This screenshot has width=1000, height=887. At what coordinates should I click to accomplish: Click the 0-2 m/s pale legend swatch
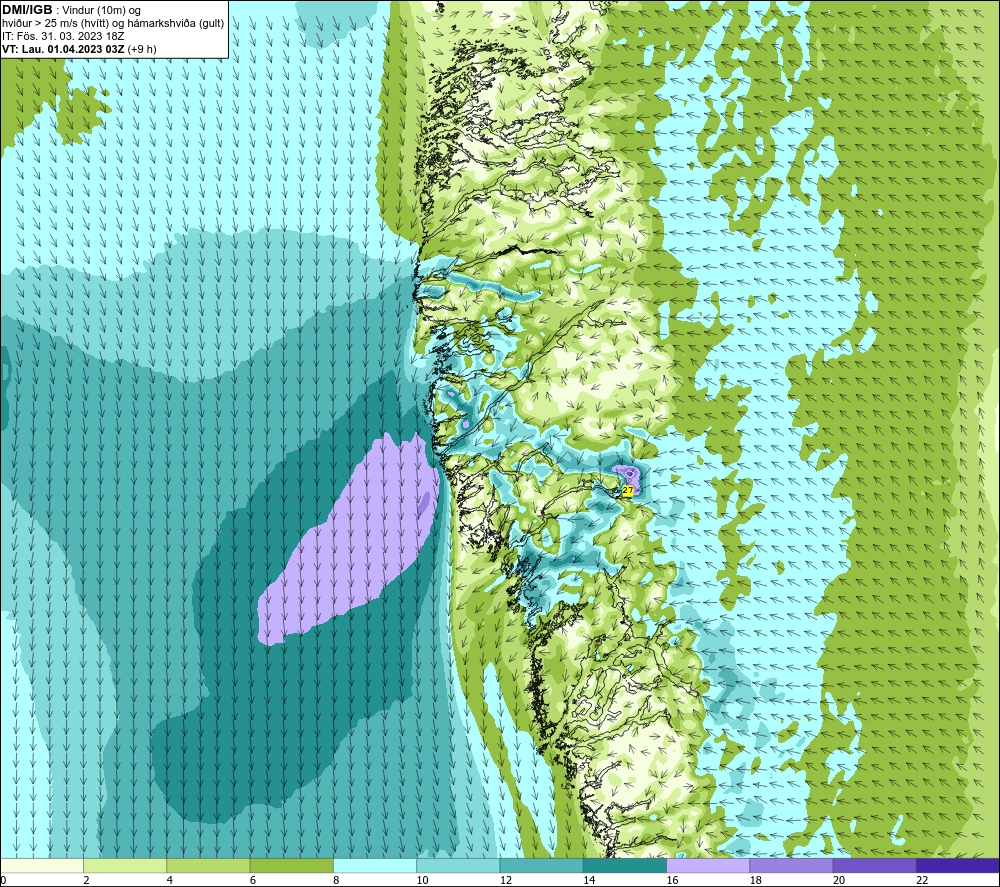click(41, 865)
